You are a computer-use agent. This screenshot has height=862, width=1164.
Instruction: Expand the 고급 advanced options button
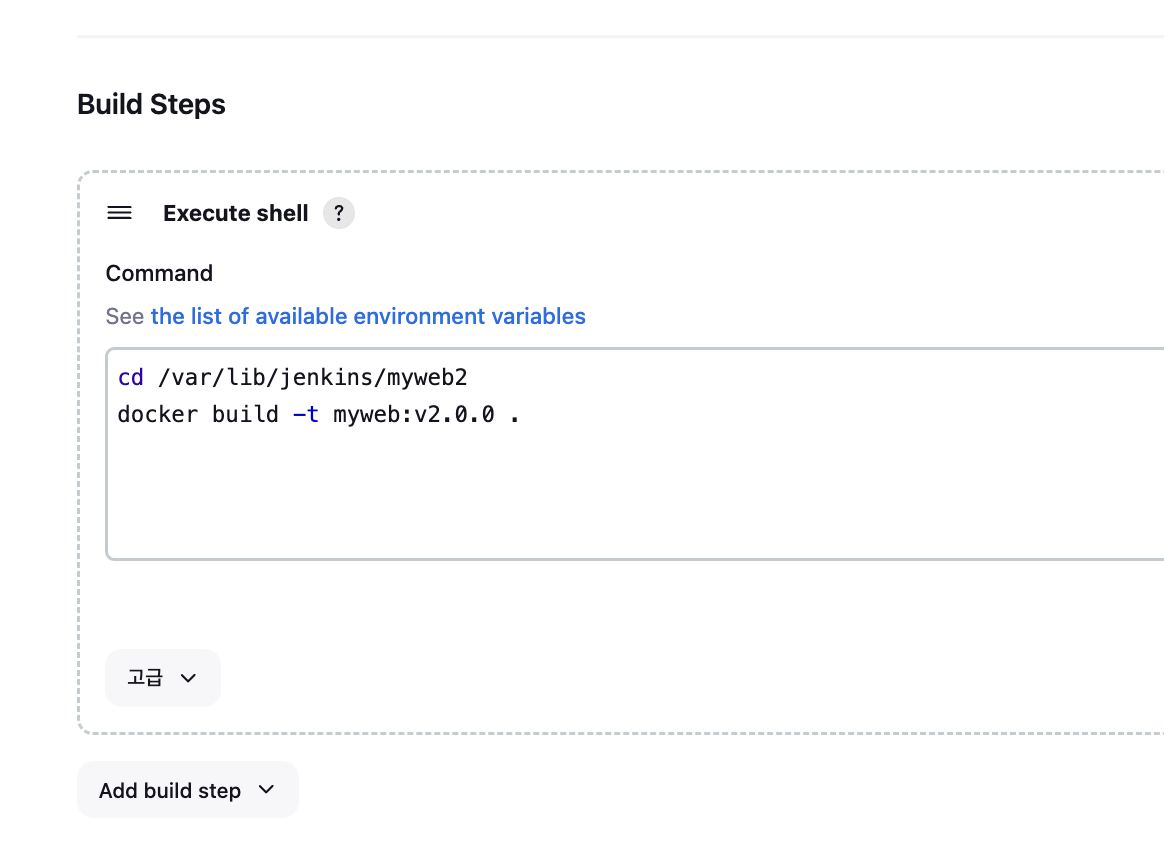tap(162, 678)
